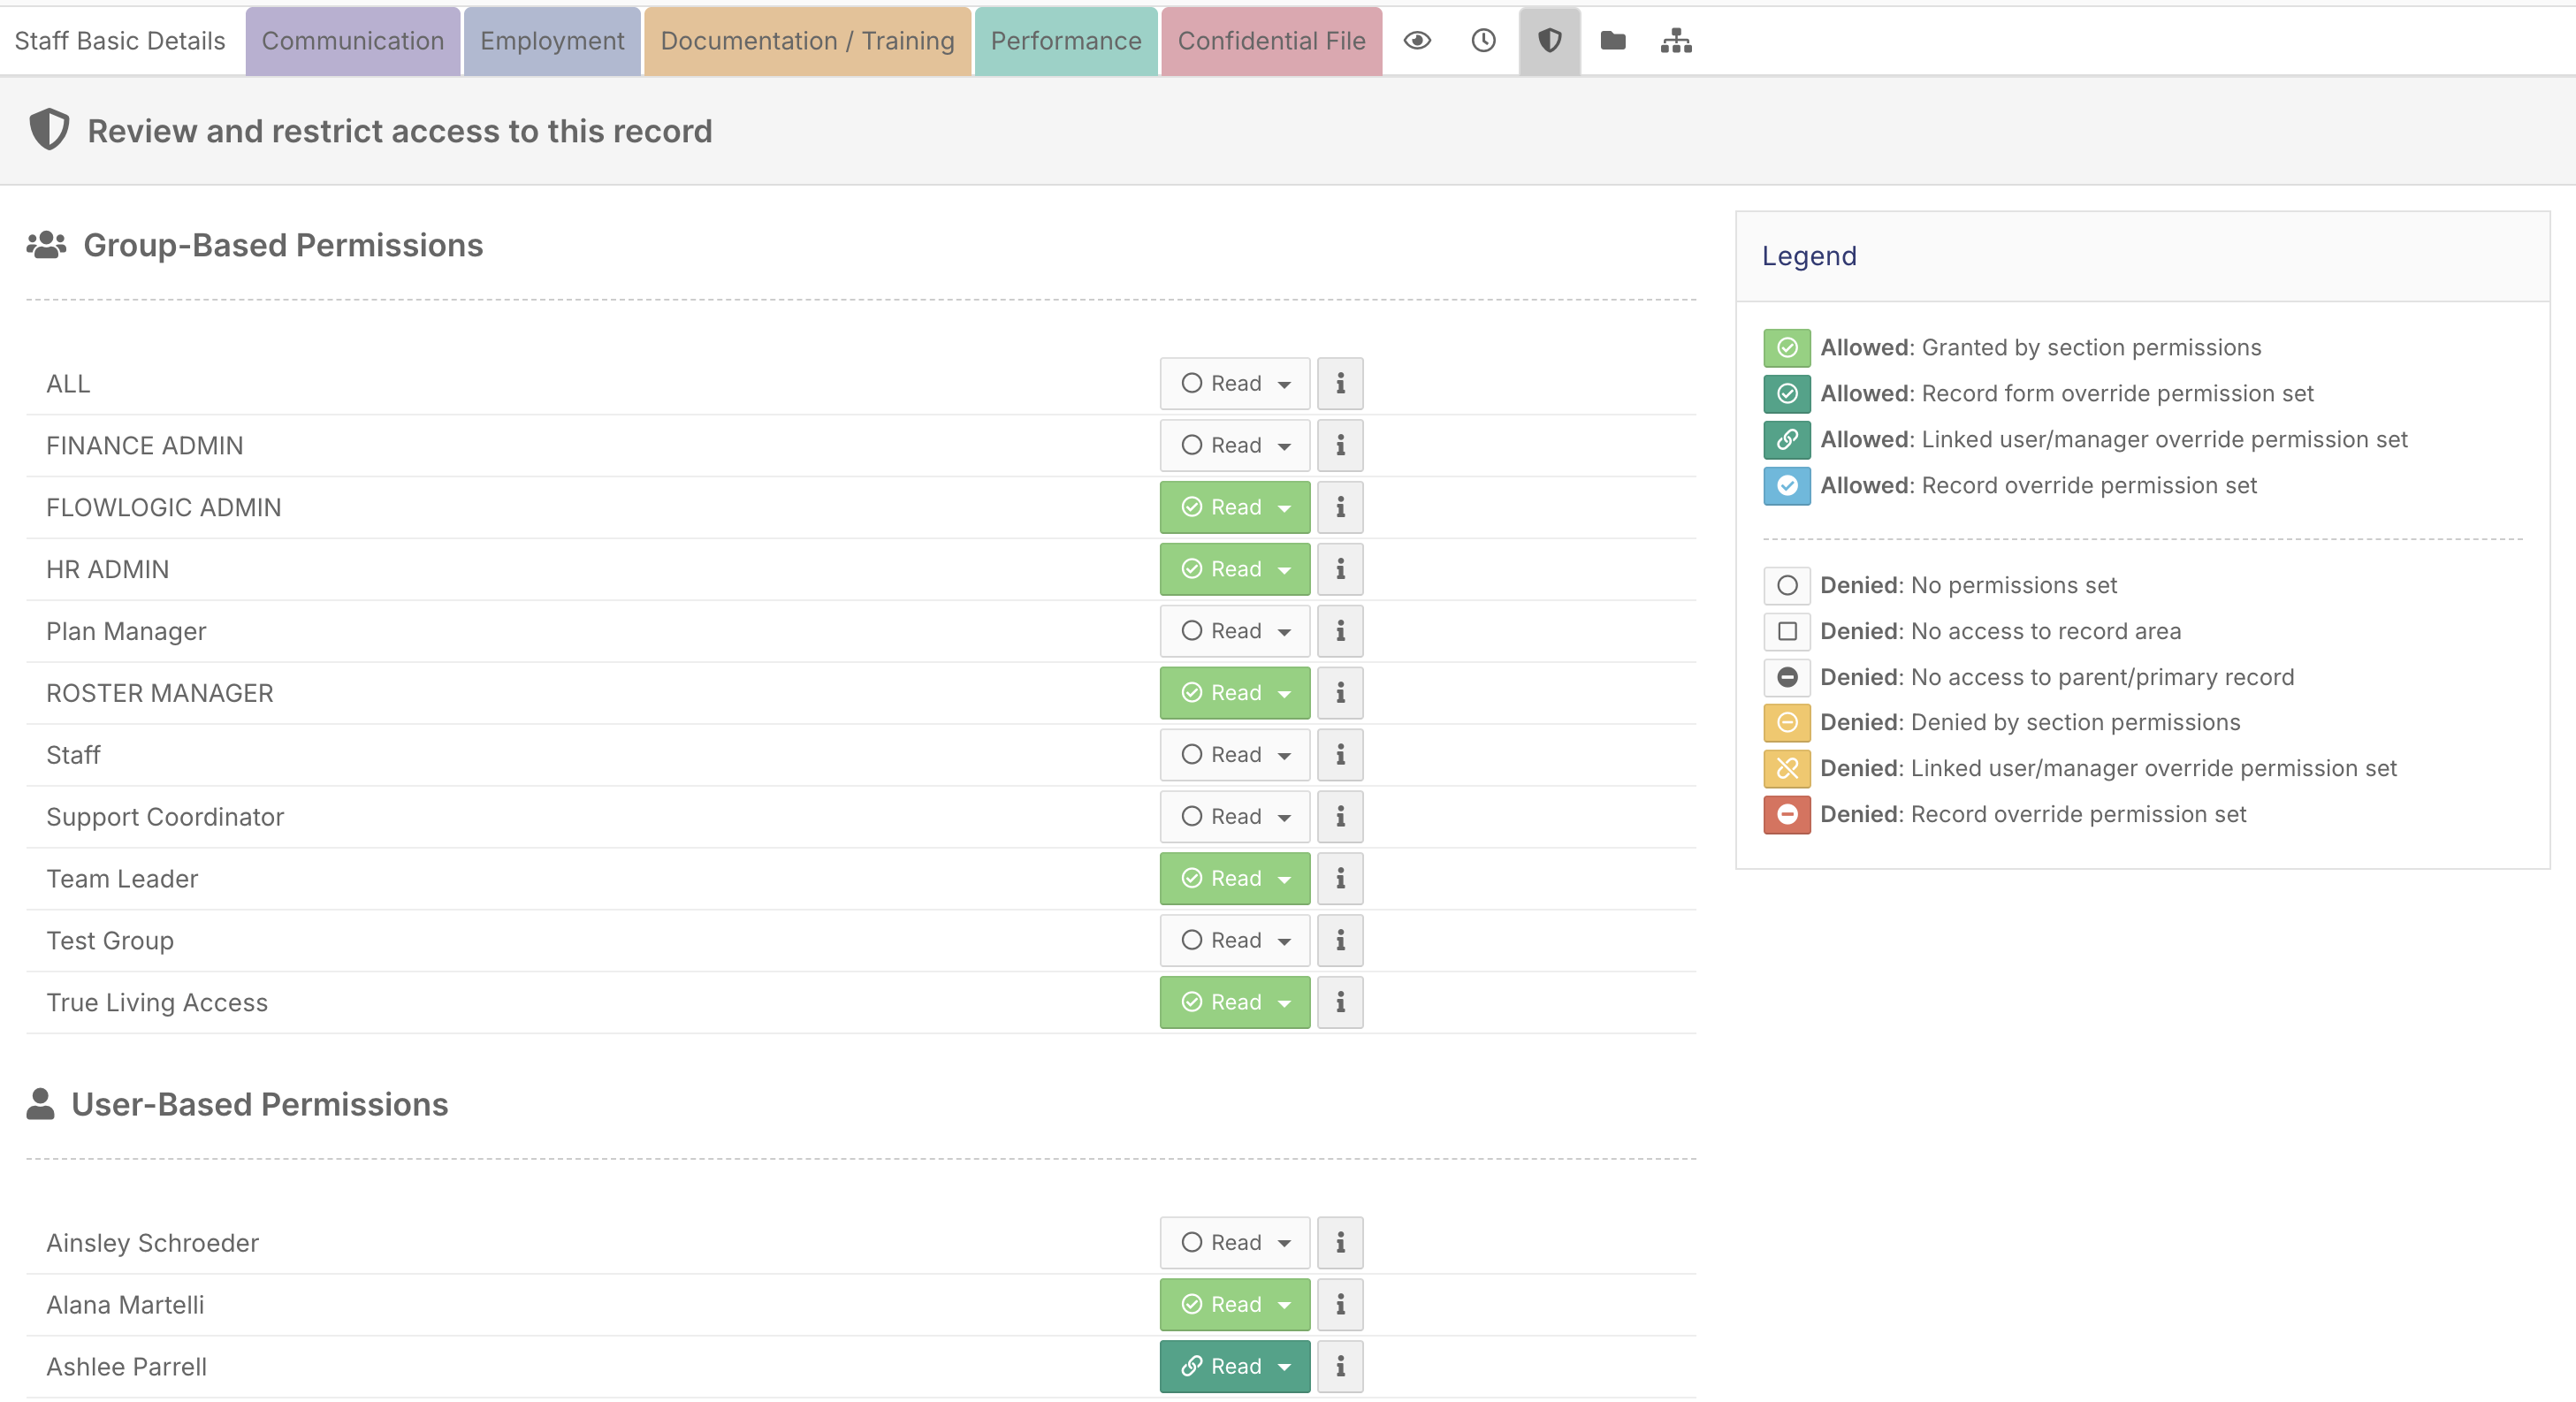Show info for the ALL group
The height and width of the screenshot is (1402, 2576).
click(1340, 383)
